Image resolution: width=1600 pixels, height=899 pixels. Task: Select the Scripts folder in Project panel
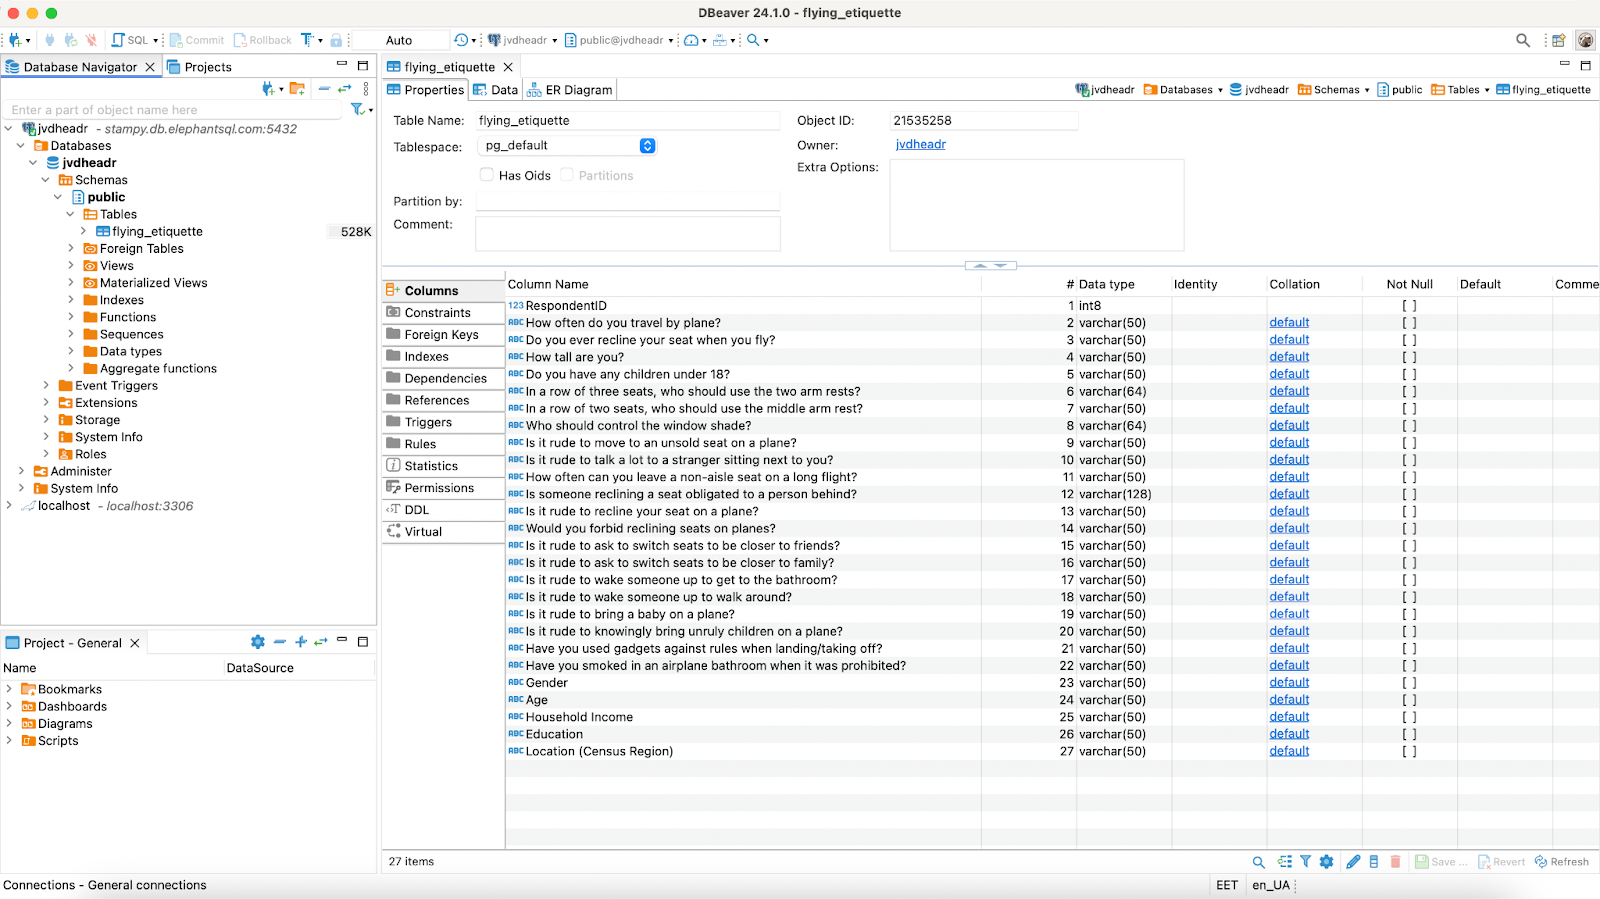click(x=58, y=741)
